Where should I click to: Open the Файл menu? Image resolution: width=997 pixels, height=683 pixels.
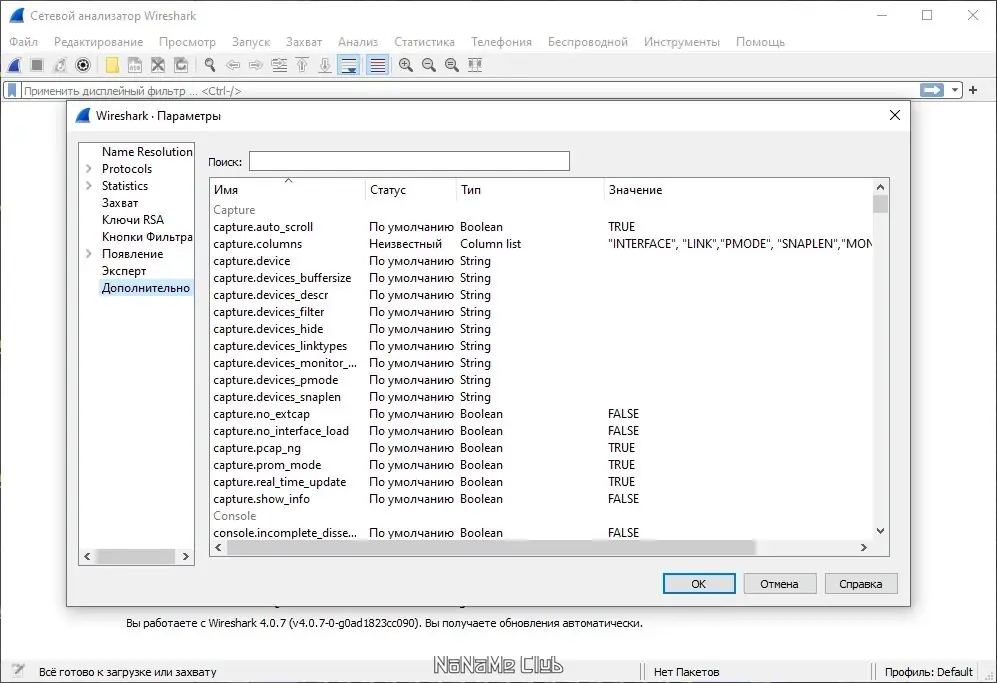pos(24,42)
